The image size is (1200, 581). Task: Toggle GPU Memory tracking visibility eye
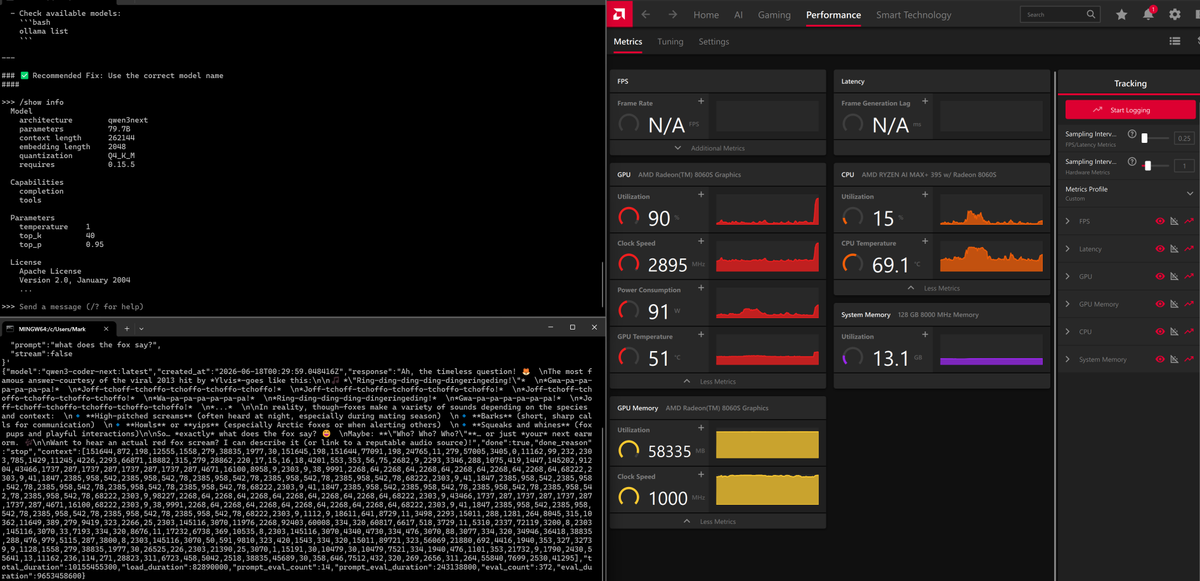[1160, 304]
